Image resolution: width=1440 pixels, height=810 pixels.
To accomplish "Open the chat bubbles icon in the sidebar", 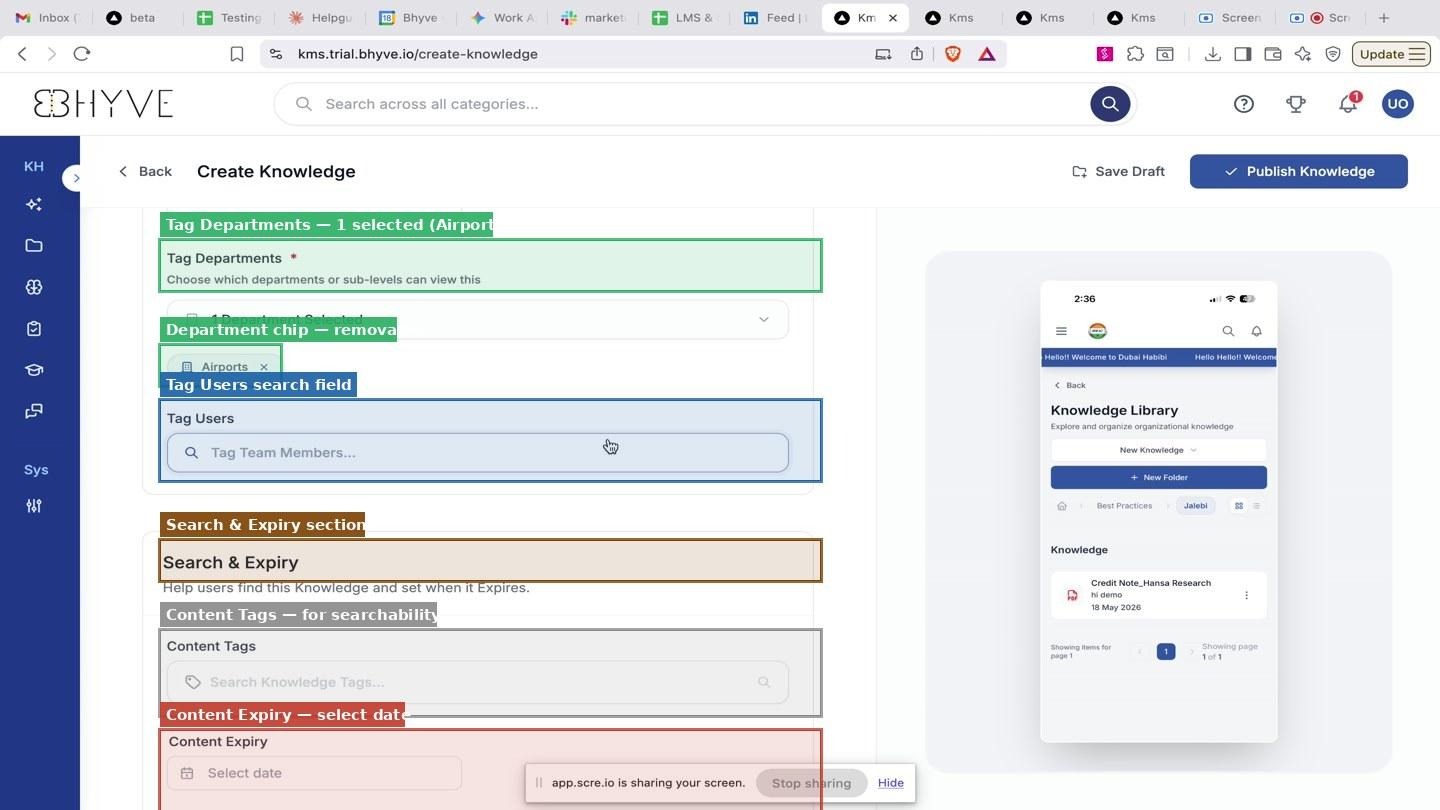I will click(34, 411).
